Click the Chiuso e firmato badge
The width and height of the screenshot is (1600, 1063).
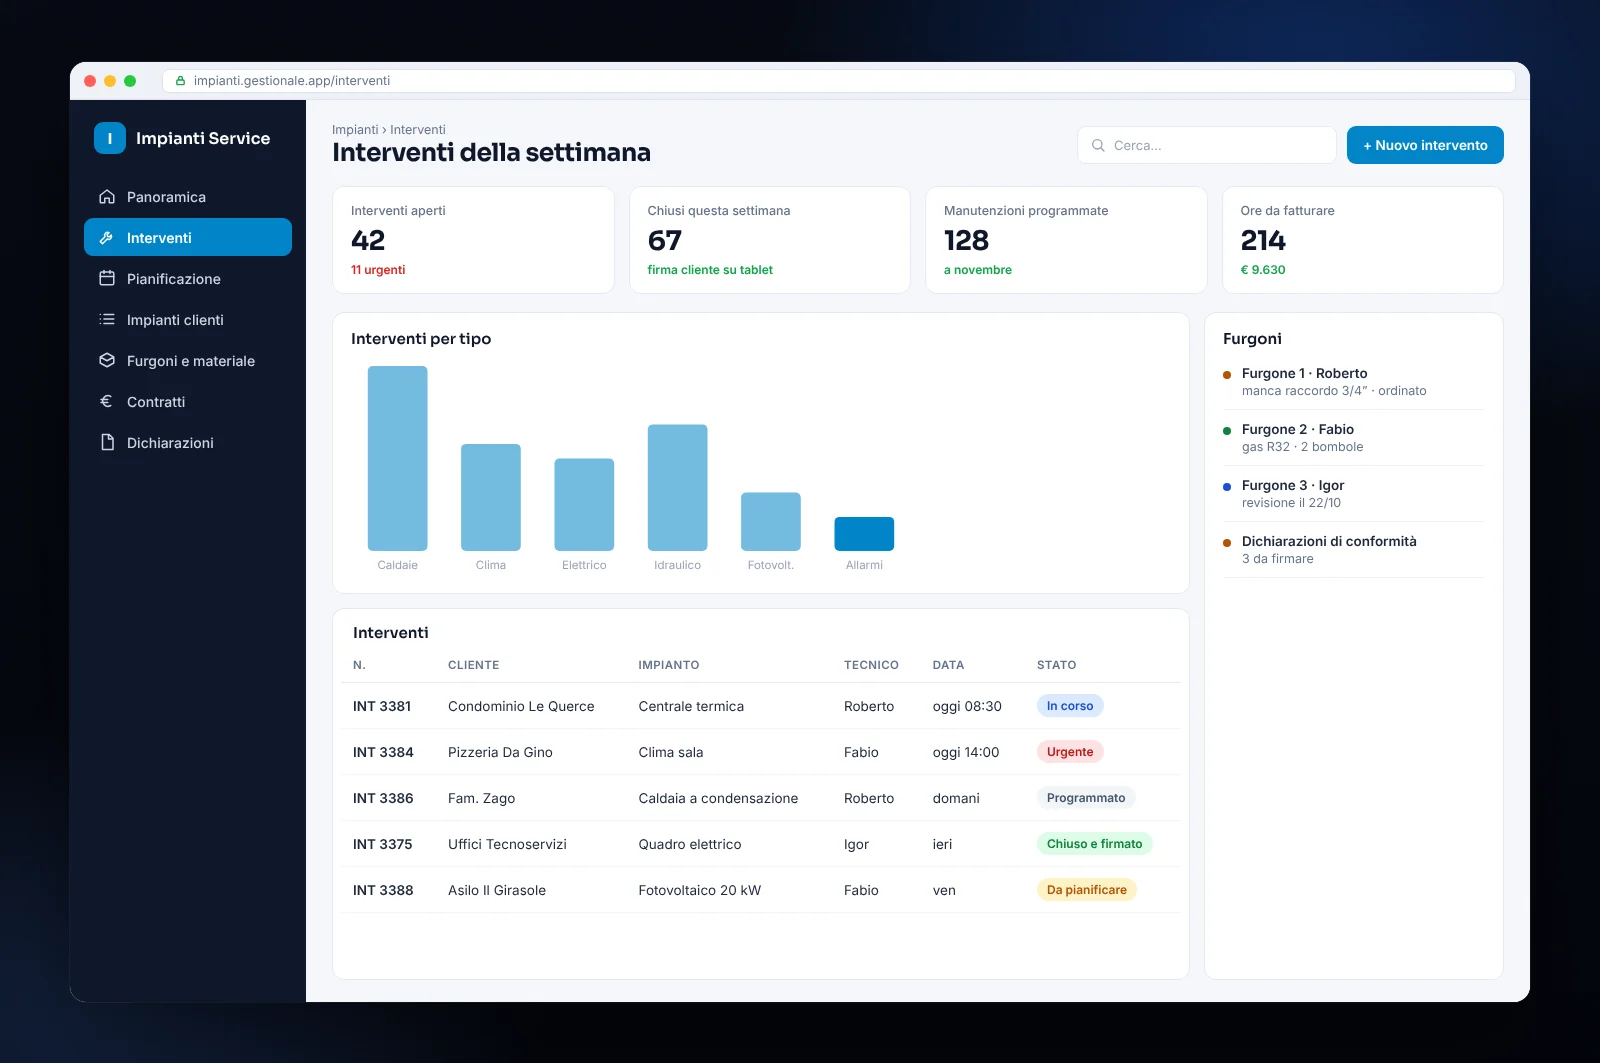[1095, 844]
